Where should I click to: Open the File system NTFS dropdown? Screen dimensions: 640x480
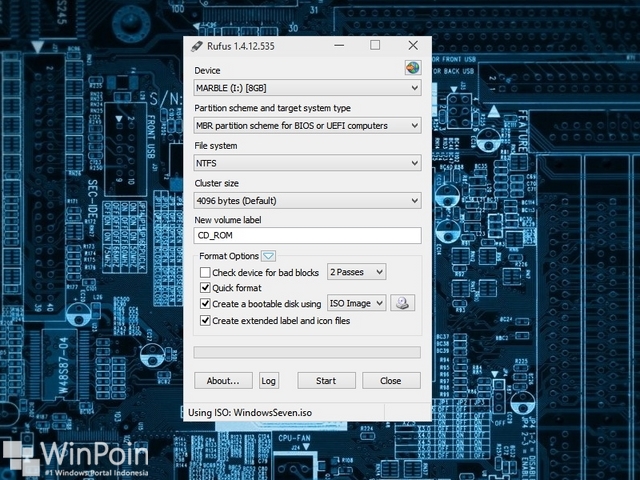307,163
